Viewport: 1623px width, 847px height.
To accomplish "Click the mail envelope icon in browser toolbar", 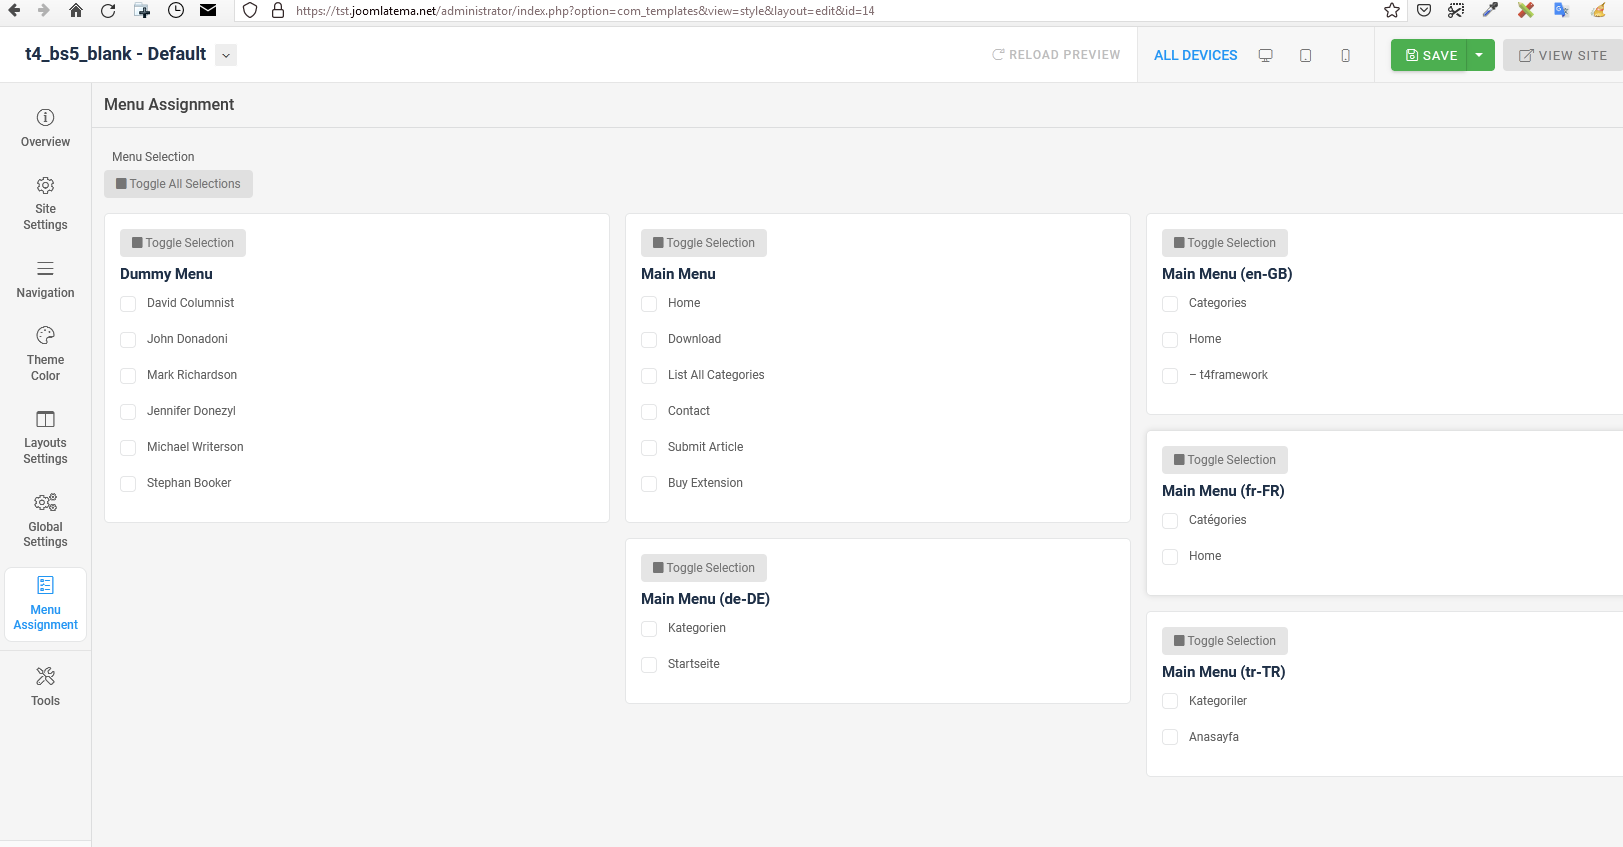I will (208, 10).
